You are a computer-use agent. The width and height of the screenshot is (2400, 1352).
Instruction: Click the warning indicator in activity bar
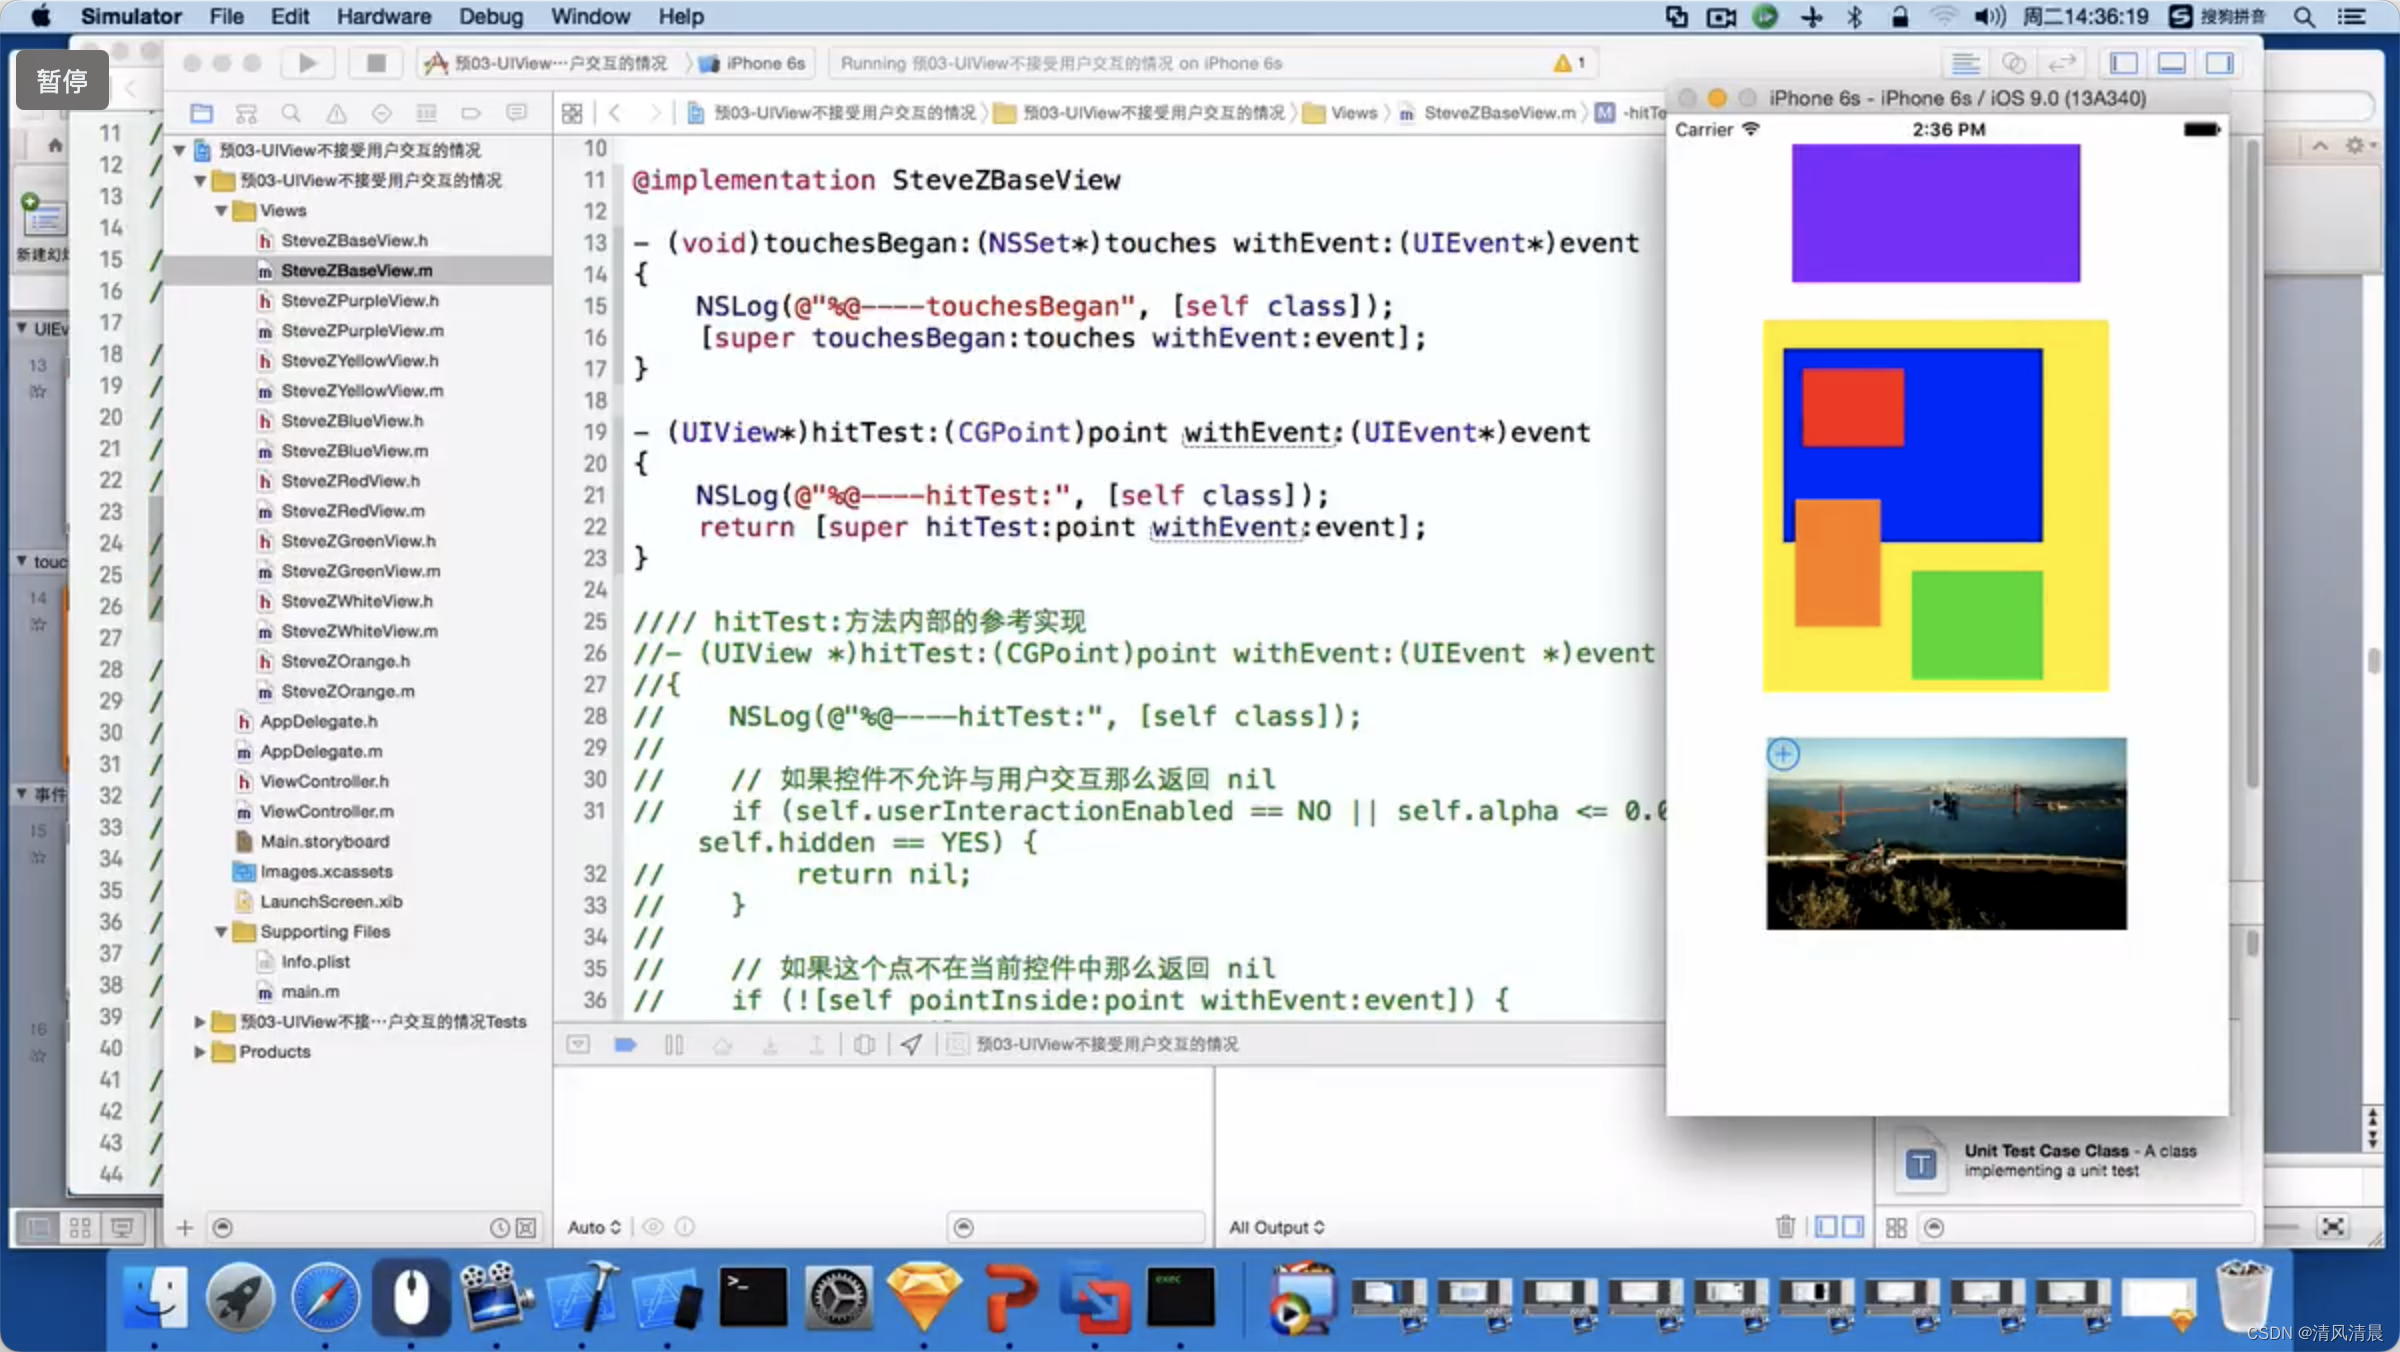[x=1569, y=63]
